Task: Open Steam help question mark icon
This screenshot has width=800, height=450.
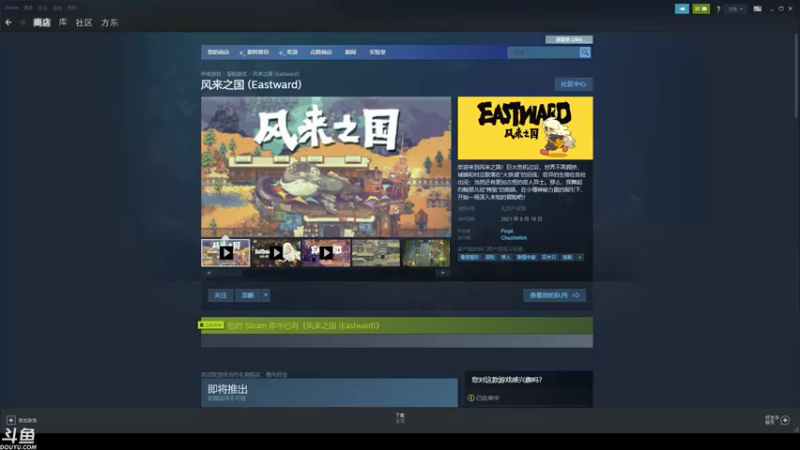Action: pyautogui.click(x=718, y=9)
